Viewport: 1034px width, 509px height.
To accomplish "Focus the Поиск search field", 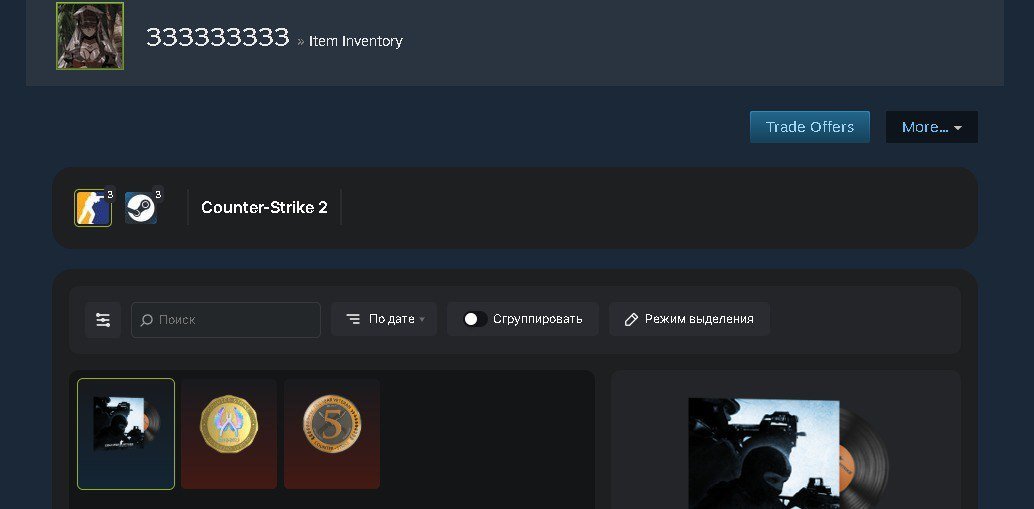I will pos(226,320).
